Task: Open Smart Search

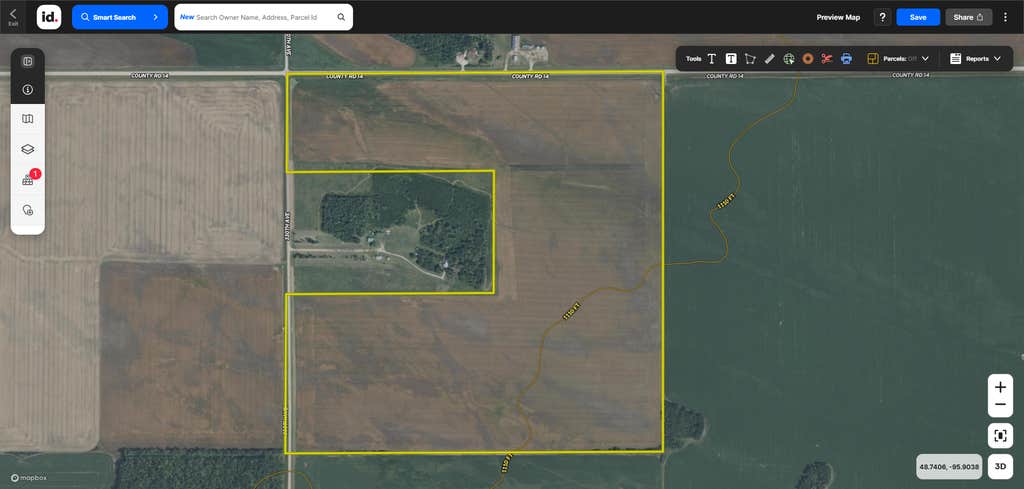Action: (120, 17)
